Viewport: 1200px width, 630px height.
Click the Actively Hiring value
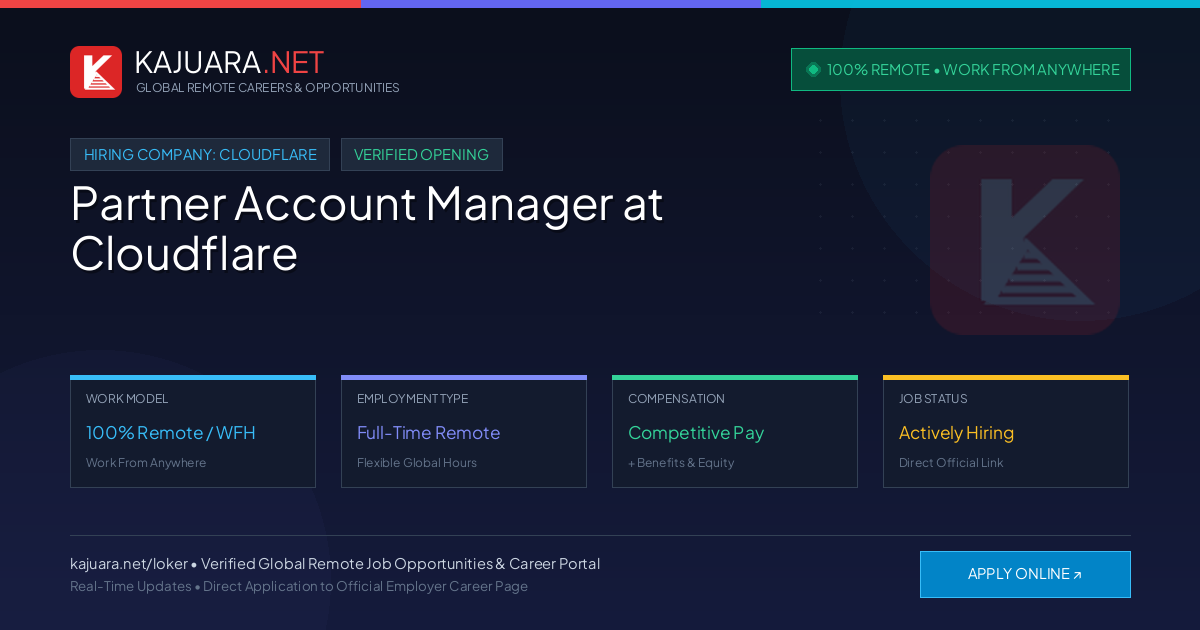[956, 433]
